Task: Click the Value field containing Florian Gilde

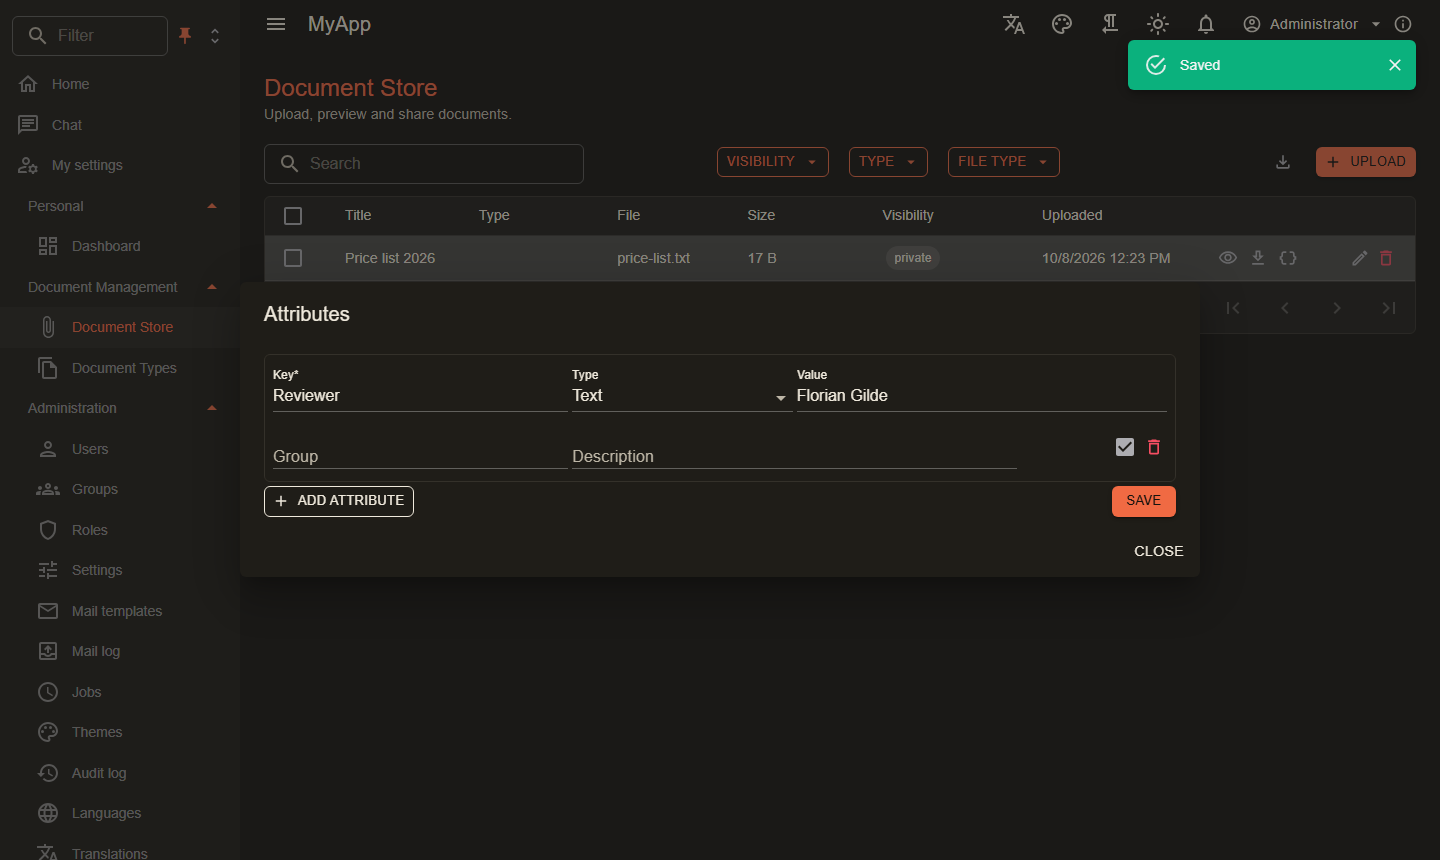Action: click(x=982, y=396)
